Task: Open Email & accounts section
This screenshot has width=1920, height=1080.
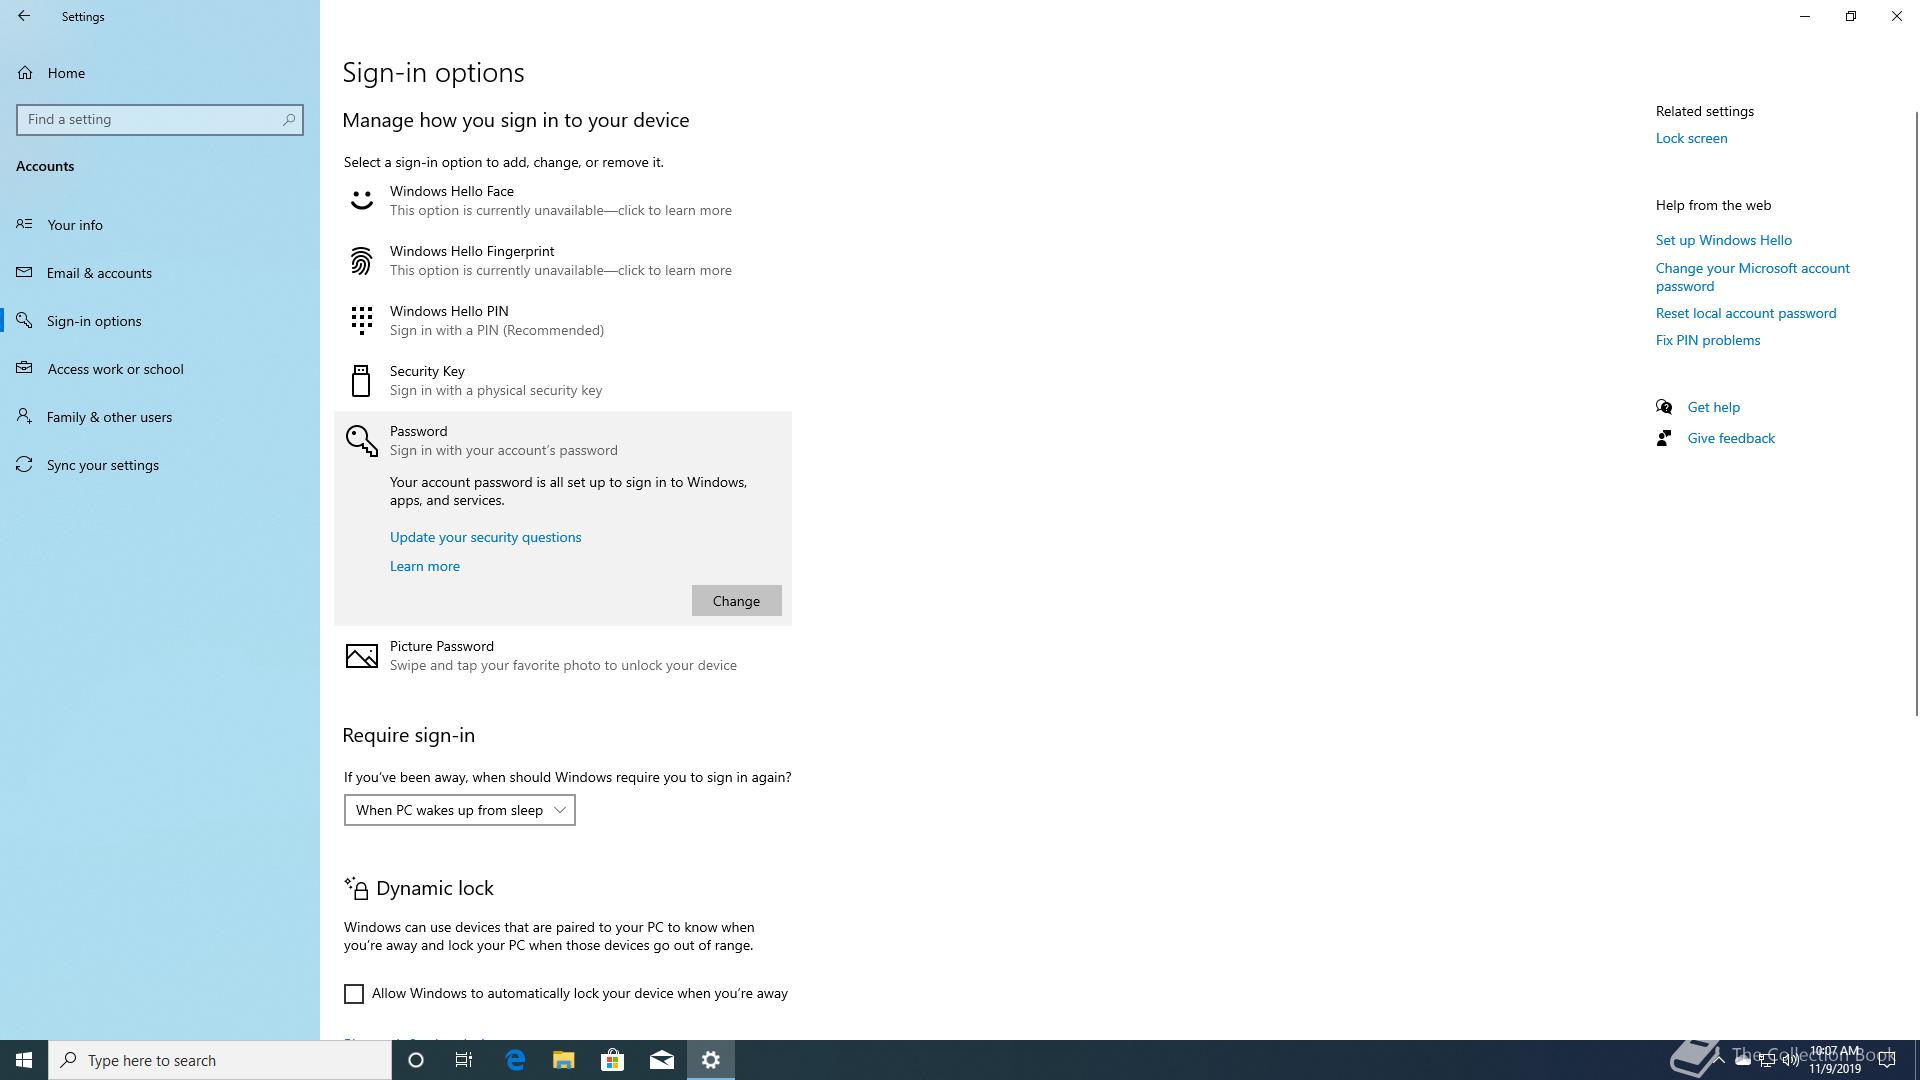Action: [99, 273]
